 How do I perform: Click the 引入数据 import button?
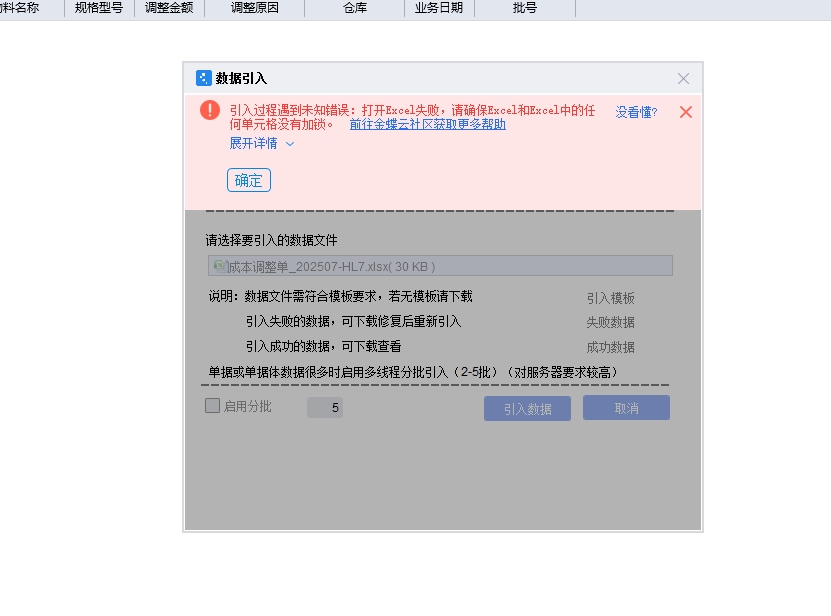click(x=527, y=409)
